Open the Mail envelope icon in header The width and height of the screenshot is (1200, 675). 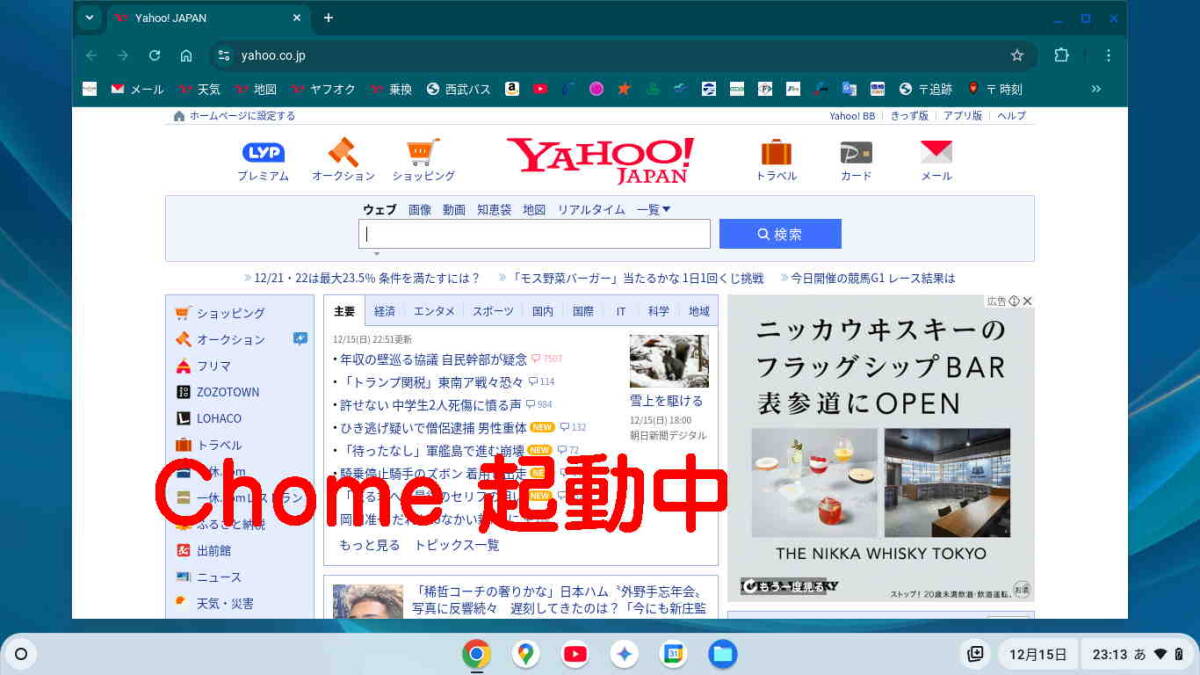click(x=936, y=152)
